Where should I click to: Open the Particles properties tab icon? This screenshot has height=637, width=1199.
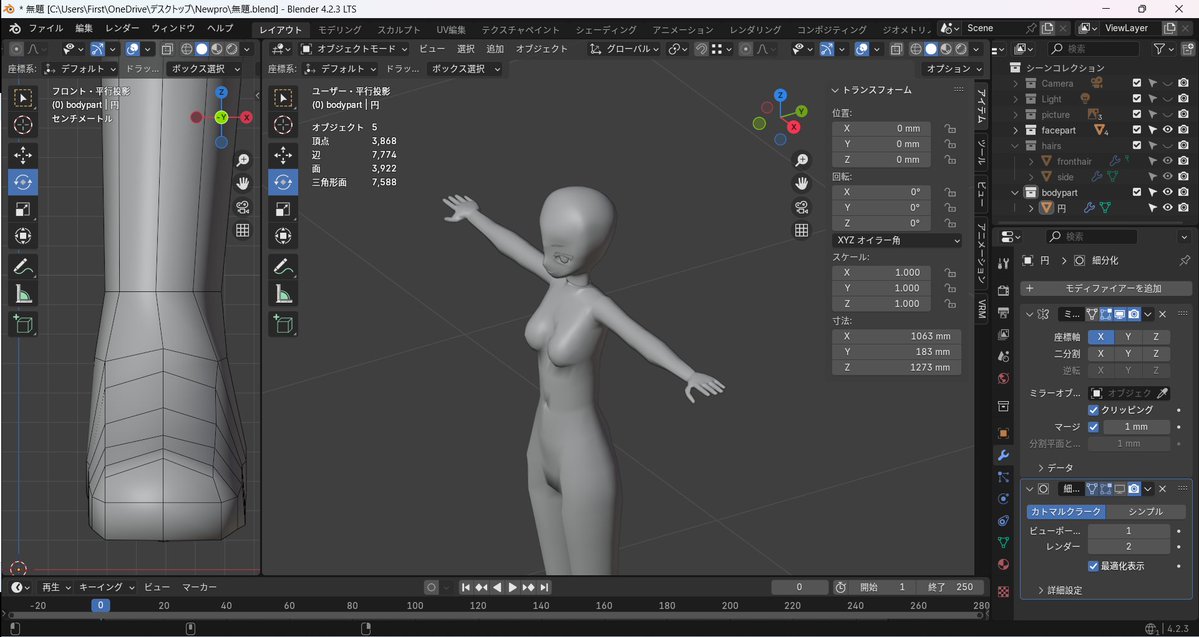click(1004, 477)
